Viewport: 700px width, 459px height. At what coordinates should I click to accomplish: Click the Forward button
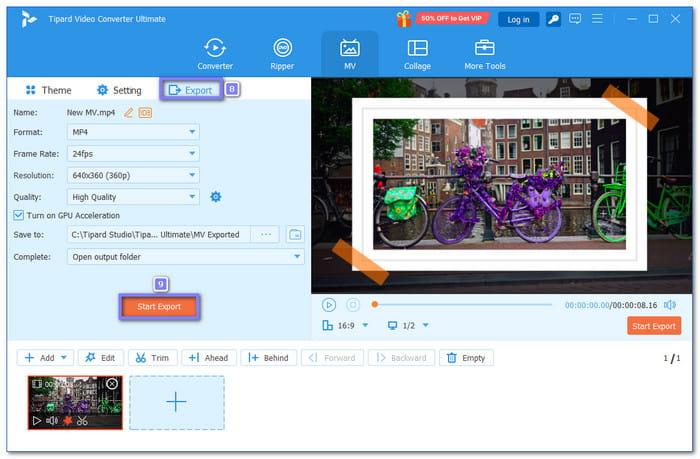tap(332, 358)
